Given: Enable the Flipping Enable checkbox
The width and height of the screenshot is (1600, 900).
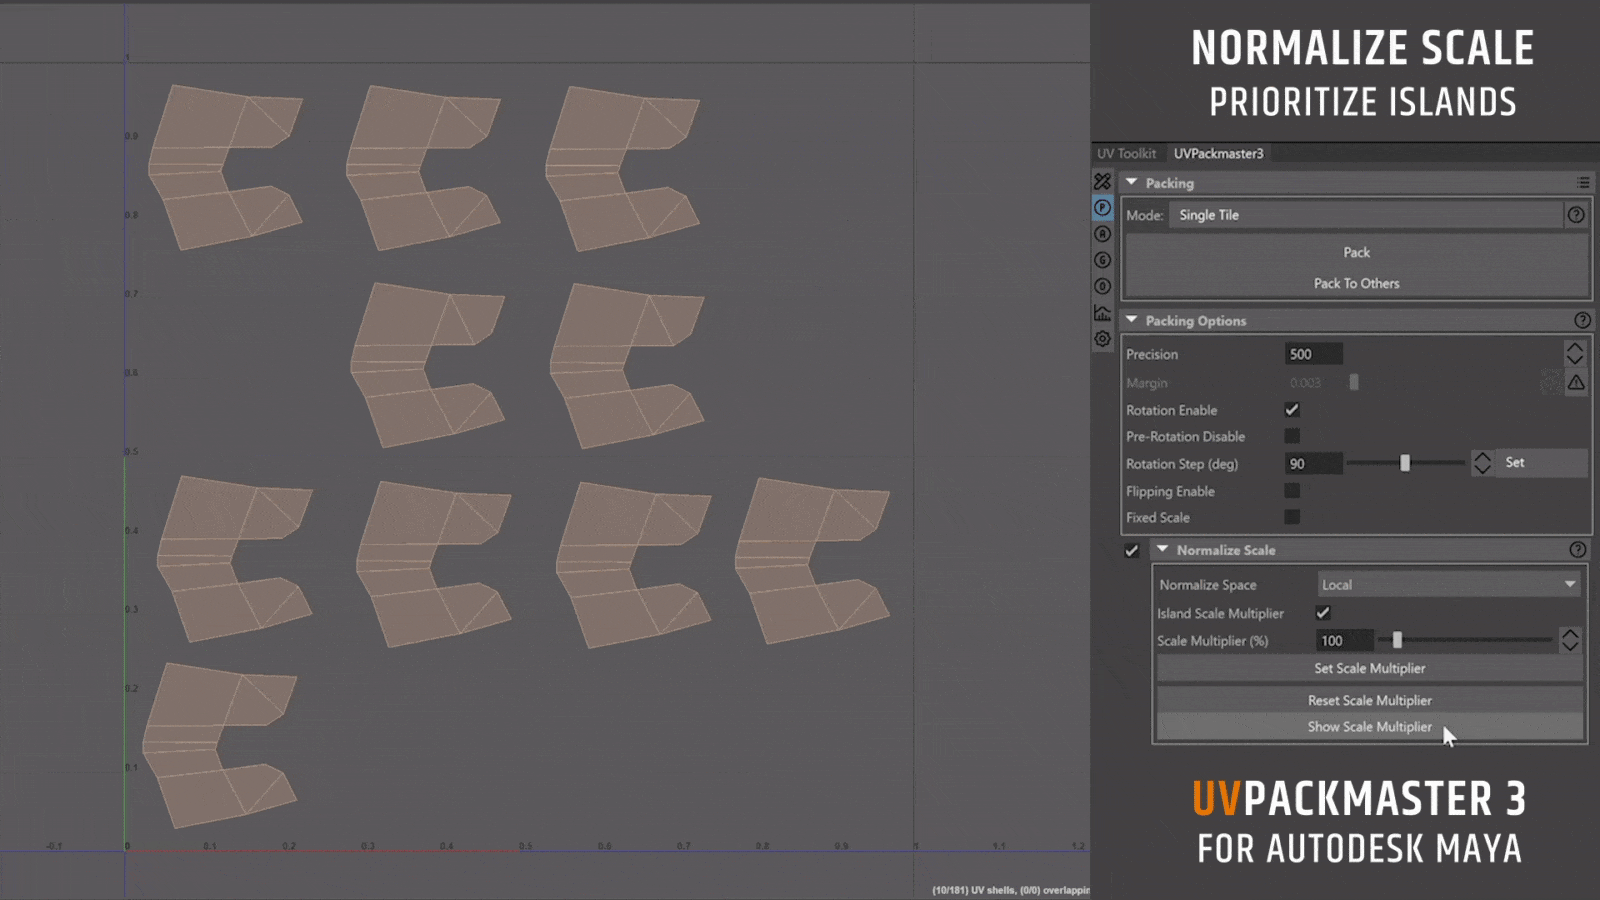Looking at the screenshot, I should click(1293, 490).
